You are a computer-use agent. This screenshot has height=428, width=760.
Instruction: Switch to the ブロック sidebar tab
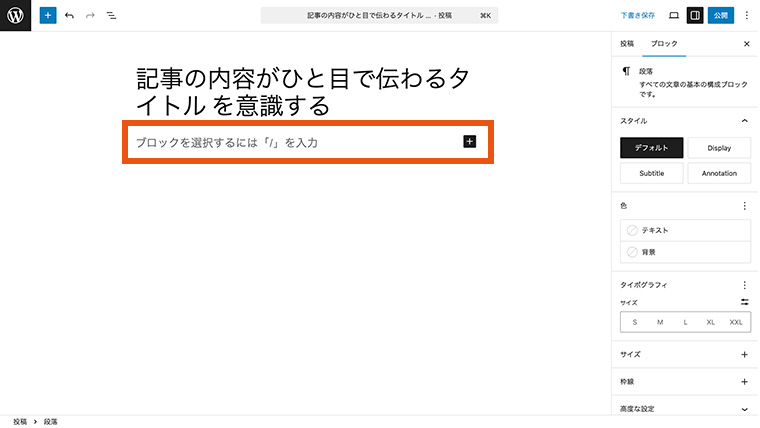(664, 44)
